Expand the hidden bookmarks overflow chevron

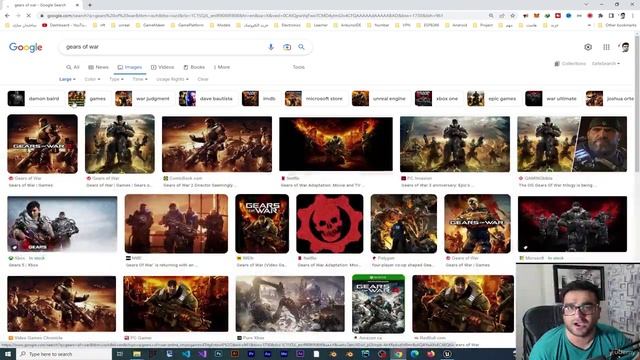[x=589, y=25]
